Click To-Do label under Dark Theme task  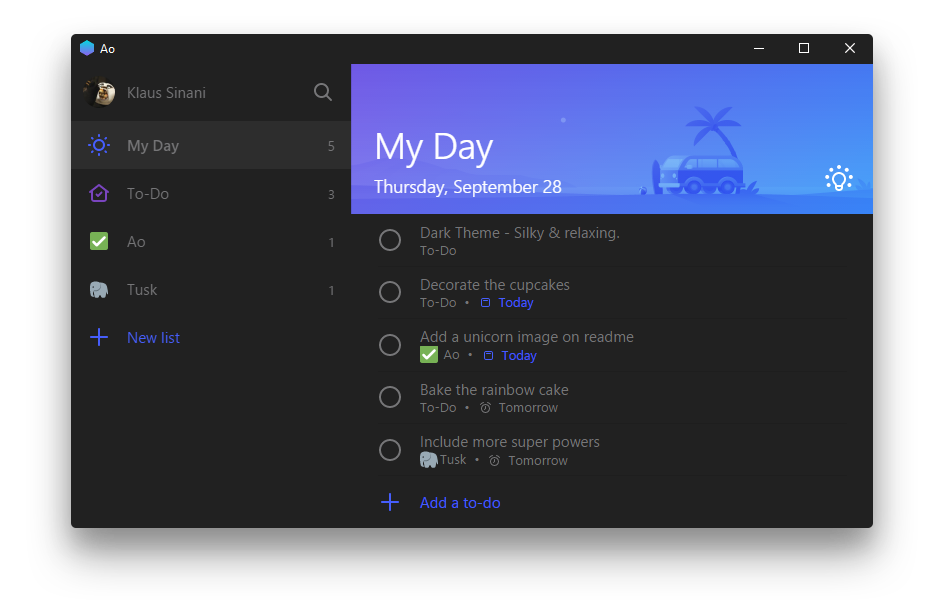(438, 251)
